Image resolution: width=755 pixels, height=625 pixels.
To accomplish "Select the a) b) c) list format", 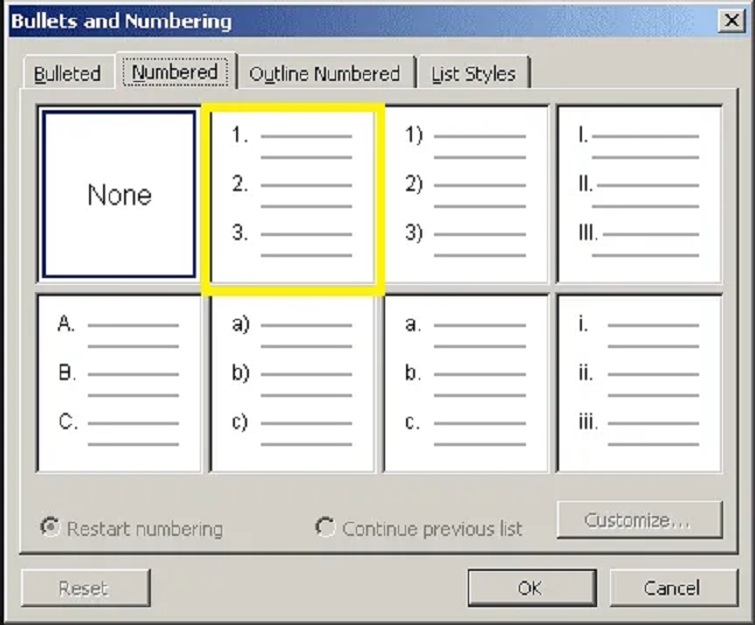I will point(292,383).
